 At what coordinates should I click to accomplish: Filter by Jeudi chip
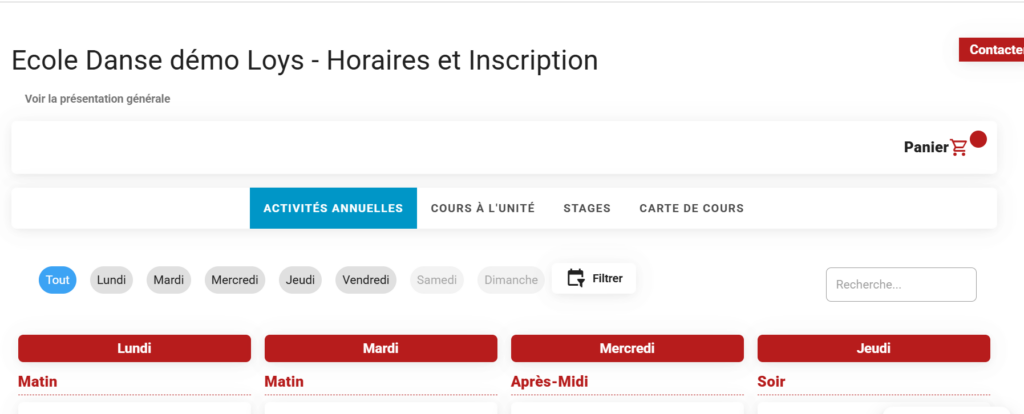(300, 280)
